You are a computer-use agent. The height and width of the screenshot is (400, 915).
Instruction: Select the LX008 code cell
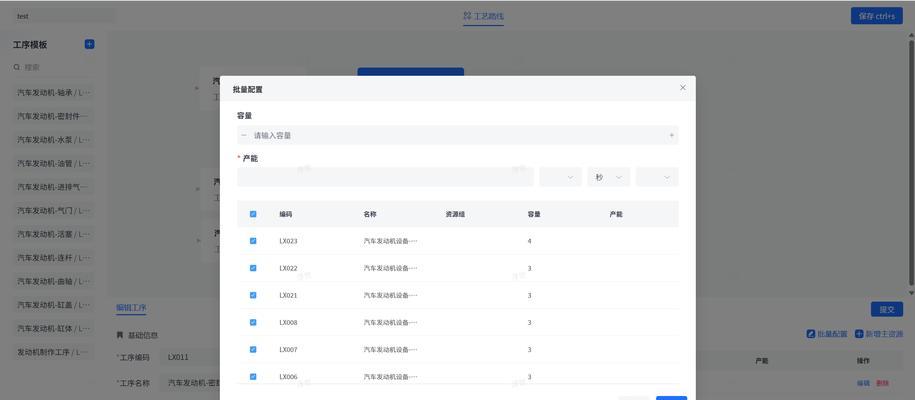click(288, 322)
